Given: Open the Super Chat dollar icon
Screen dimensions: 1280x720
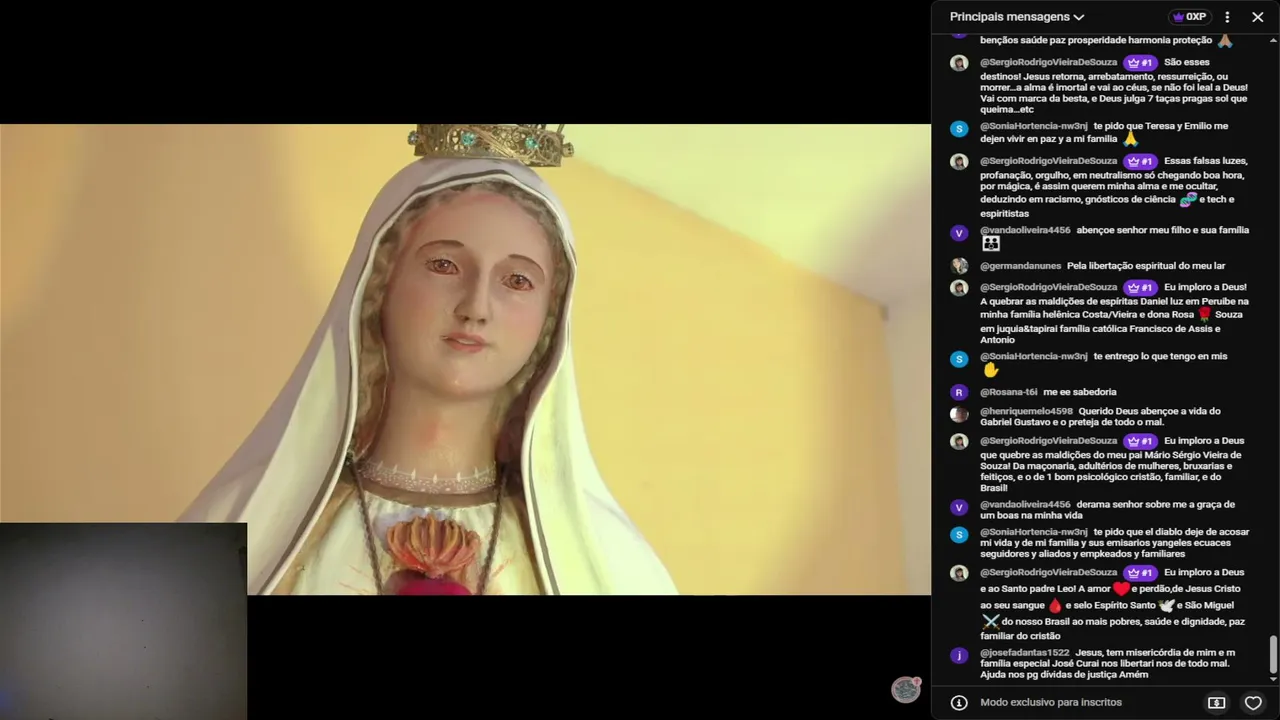Looking at the screenshot, I should pos(1217,702).
